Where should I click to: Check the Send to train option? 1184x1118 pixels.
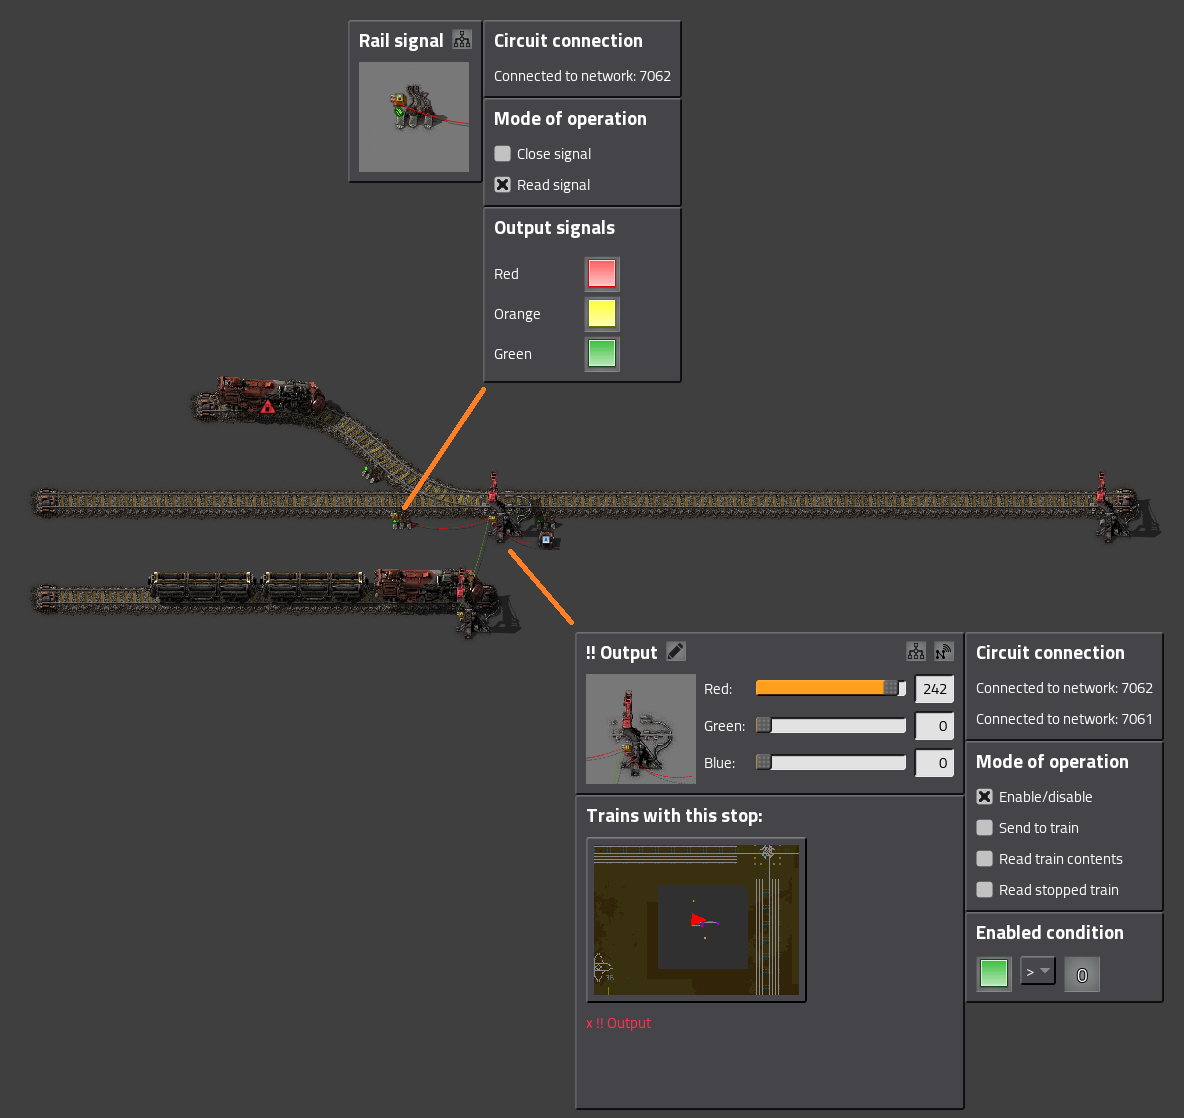pyautogui.click(x=985, y=827)
